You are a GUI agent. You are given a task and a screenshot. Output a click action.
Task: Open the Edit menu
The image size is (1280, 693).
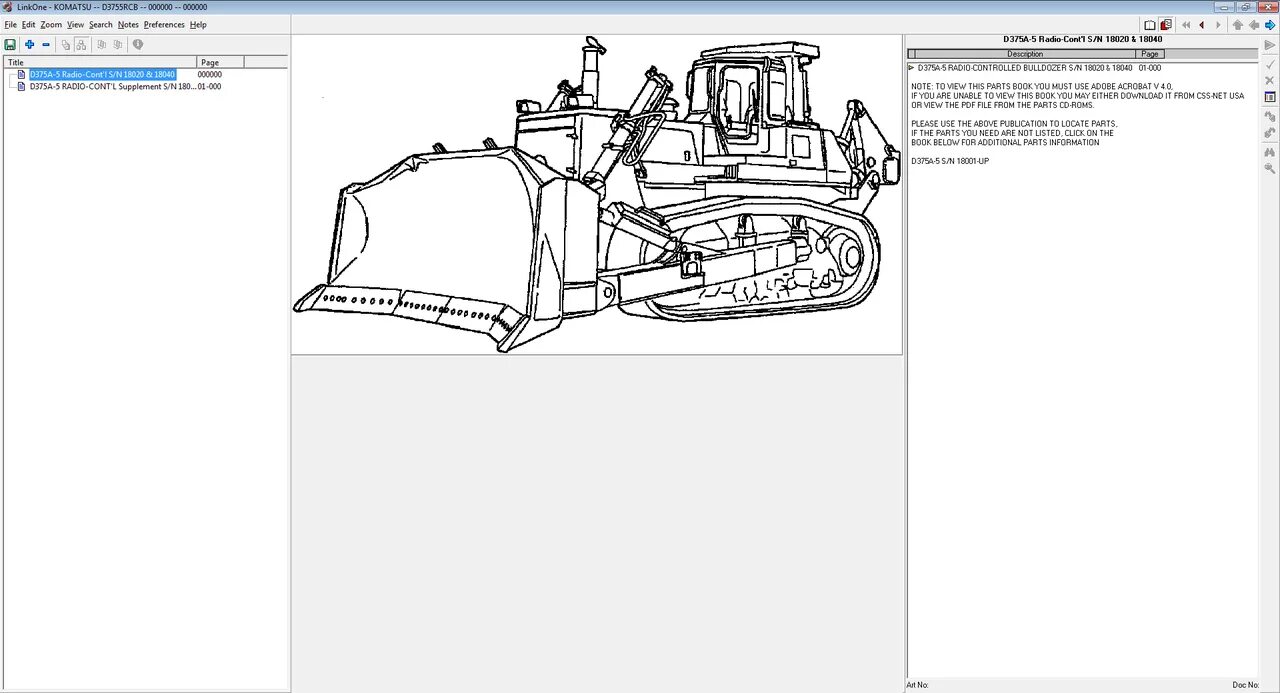pyautogui.click(x=28, y=24)
